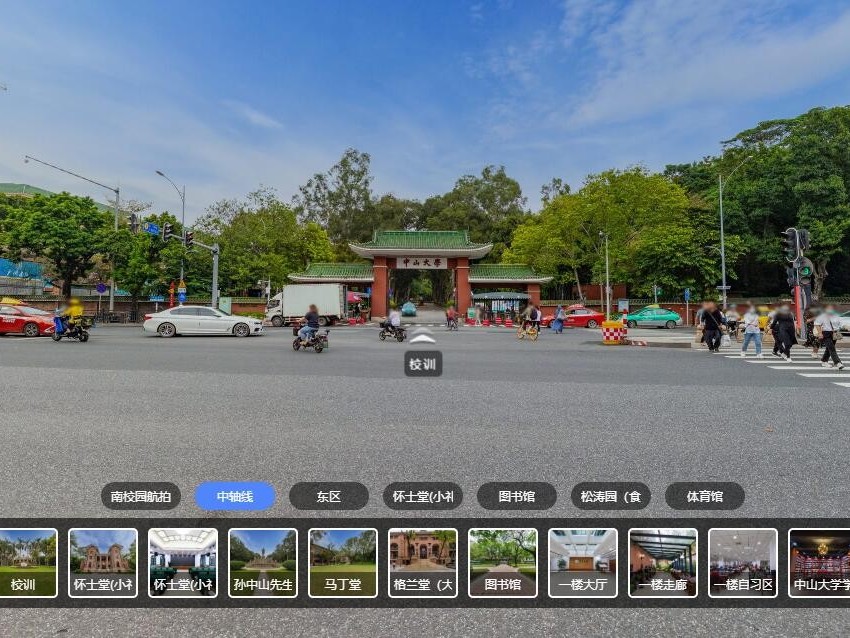This screenshot has height=638, width=850.
Task: Open the 松涛园（食 category tab
Action: (611, 496)
